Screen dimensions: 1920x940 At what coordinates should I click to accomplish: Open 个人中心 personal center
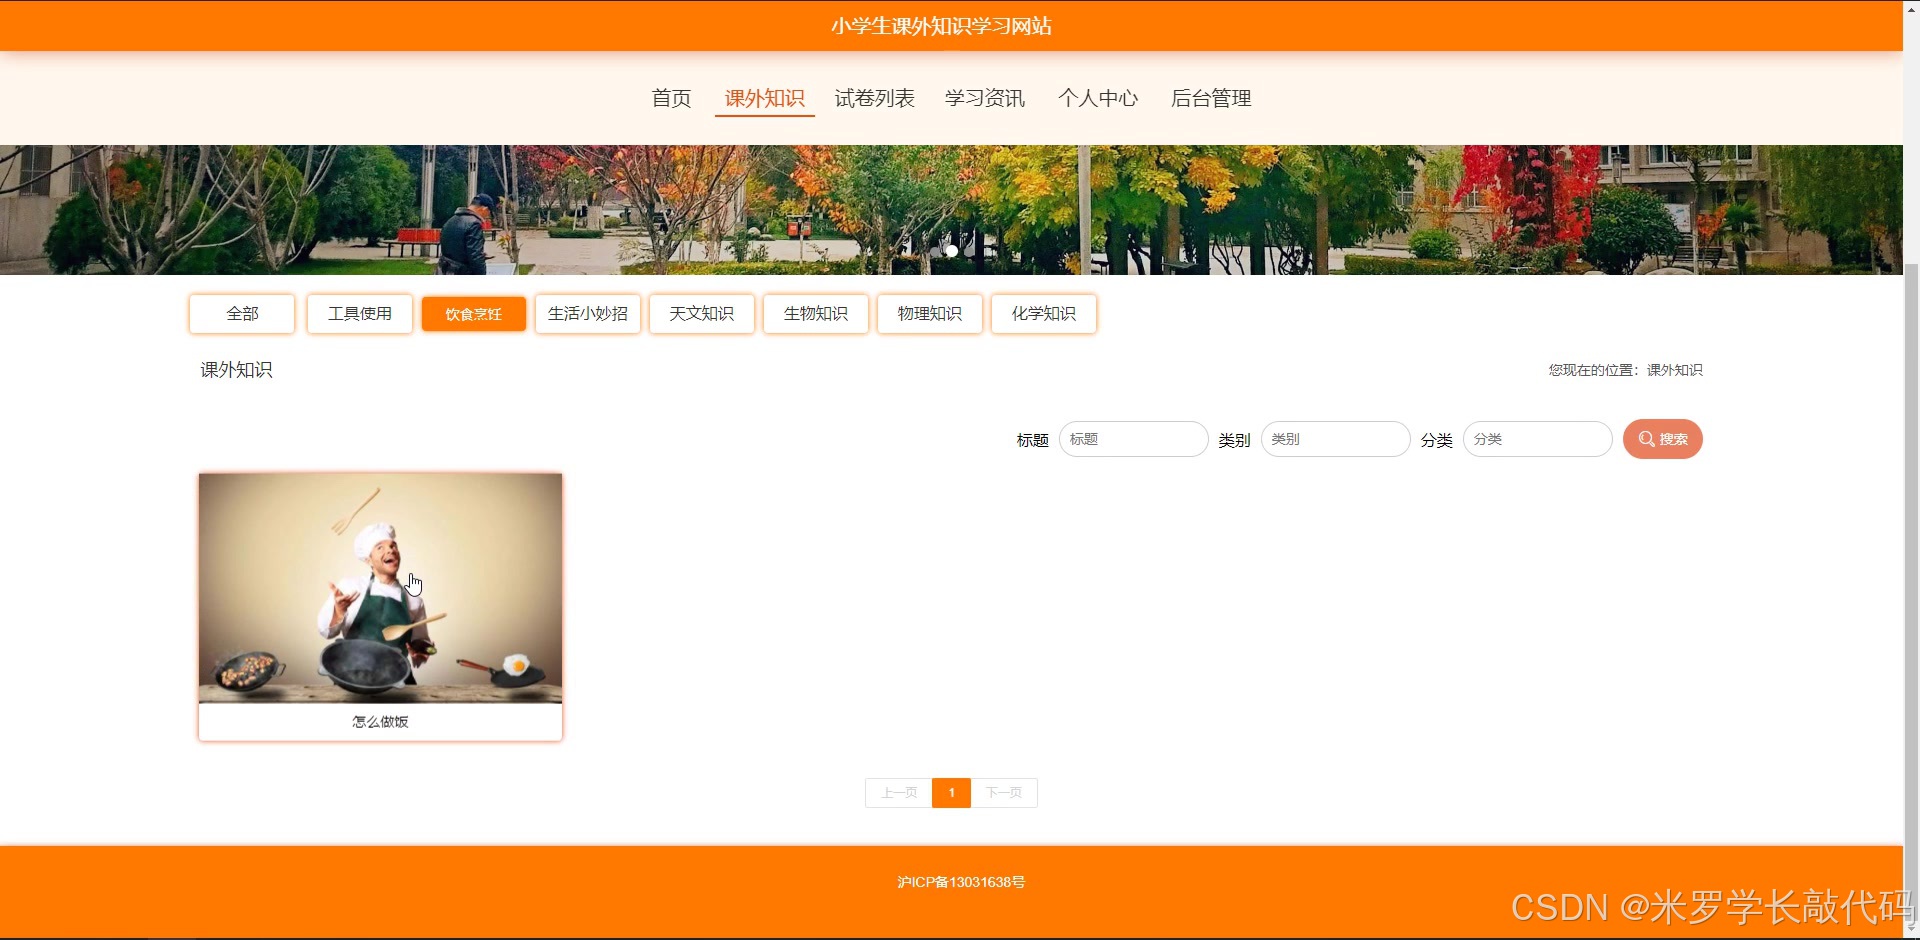click(x=1098, y=98)
